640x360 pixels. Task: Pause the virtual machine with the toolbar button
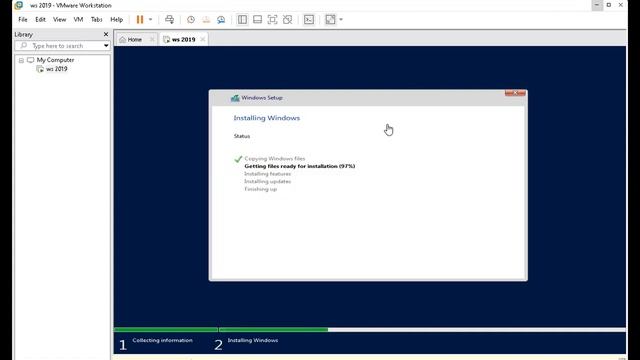pos(140,19)
